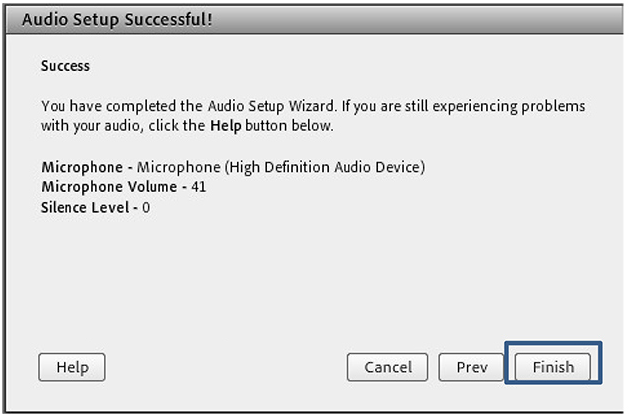The height and width of the screenshot is (417, 630).
Task: Select the 'Success' heading text
Action: click(65, 66)
